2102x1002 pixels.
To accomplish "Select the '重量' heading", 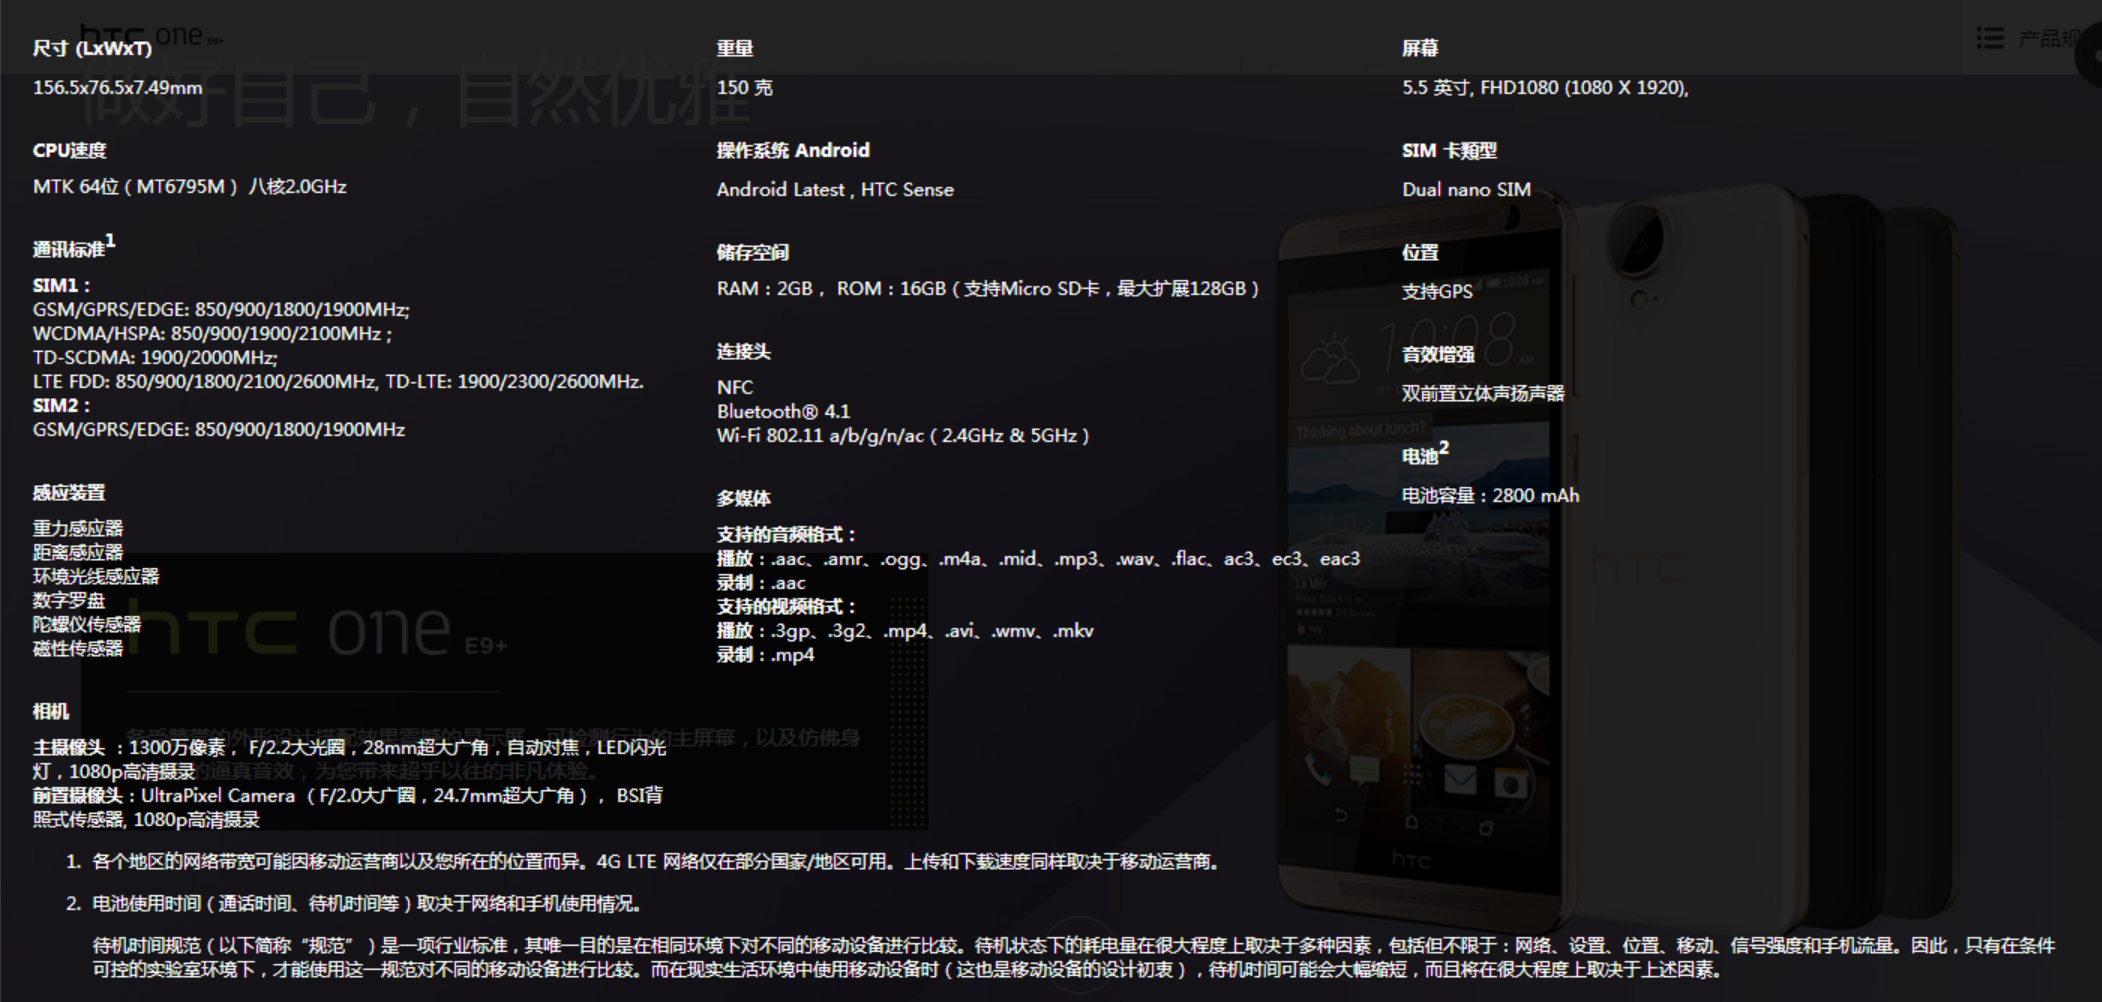I will (735, 48).
